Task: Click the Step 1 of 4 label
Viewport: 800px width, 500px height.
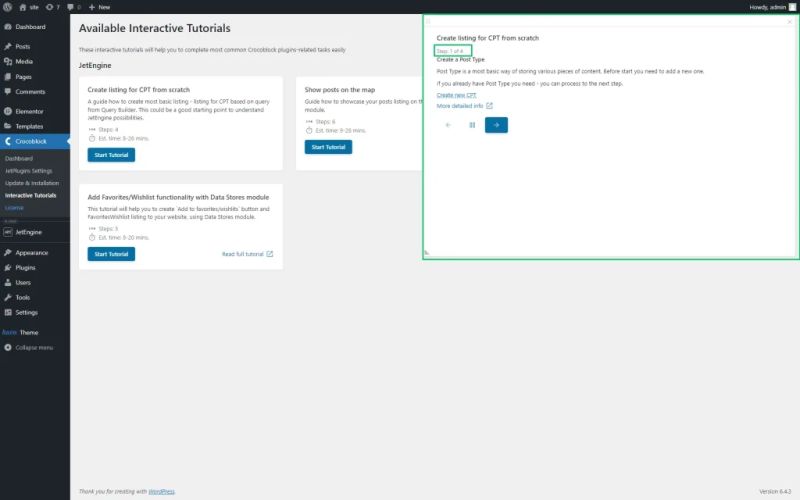Action: (450, 51)
